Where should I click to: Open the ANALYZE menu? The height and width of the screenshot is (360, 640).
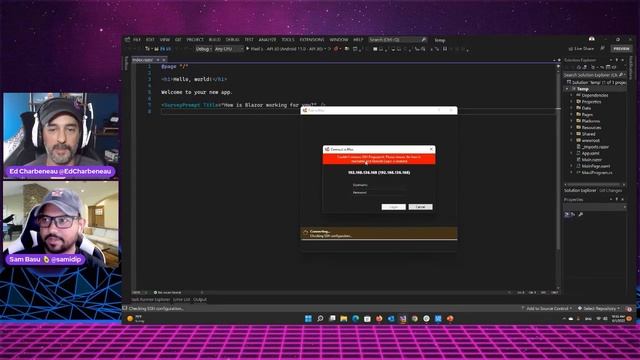pyautogui.click(x=268, y=40)
